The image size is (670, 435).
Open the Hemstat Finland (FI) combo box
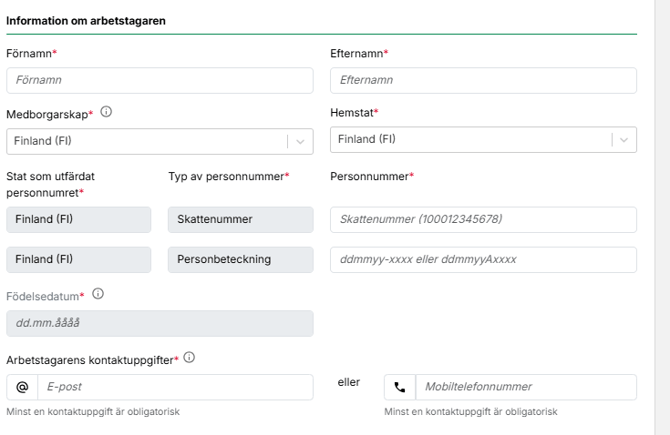pos(483,140)
